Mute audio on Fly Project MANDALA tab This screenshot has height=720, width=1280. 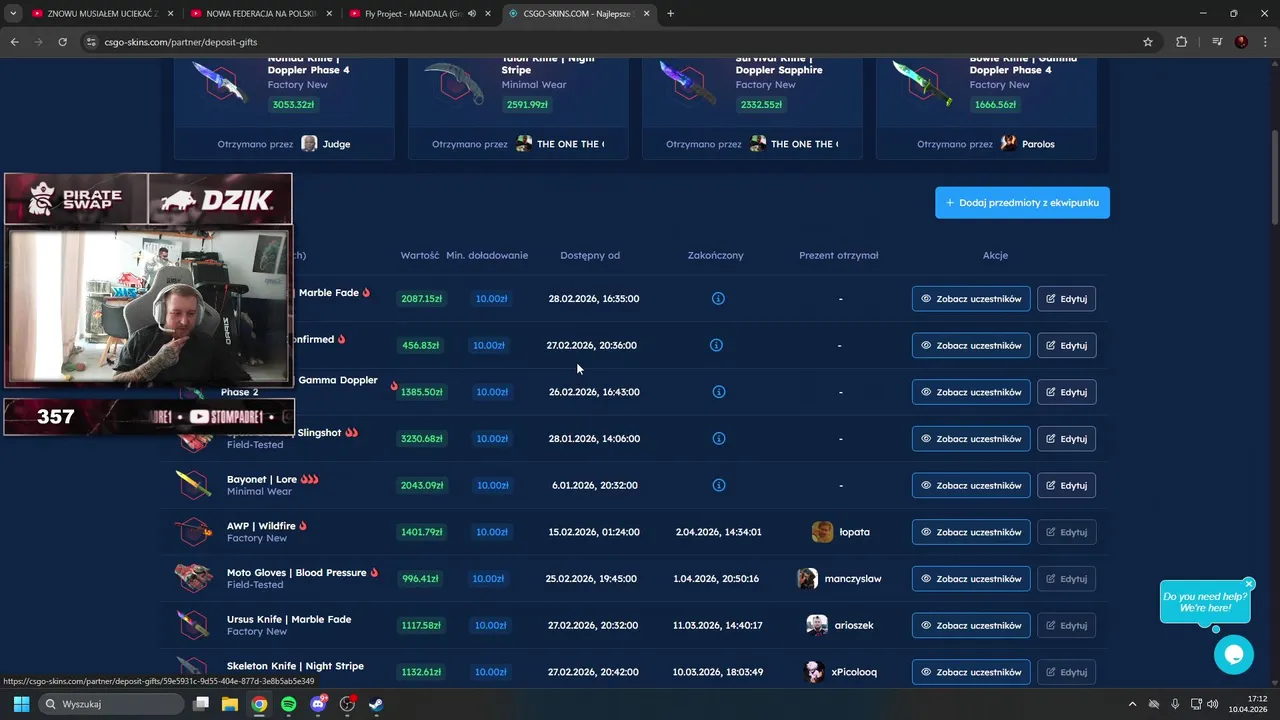click(472, 14)
